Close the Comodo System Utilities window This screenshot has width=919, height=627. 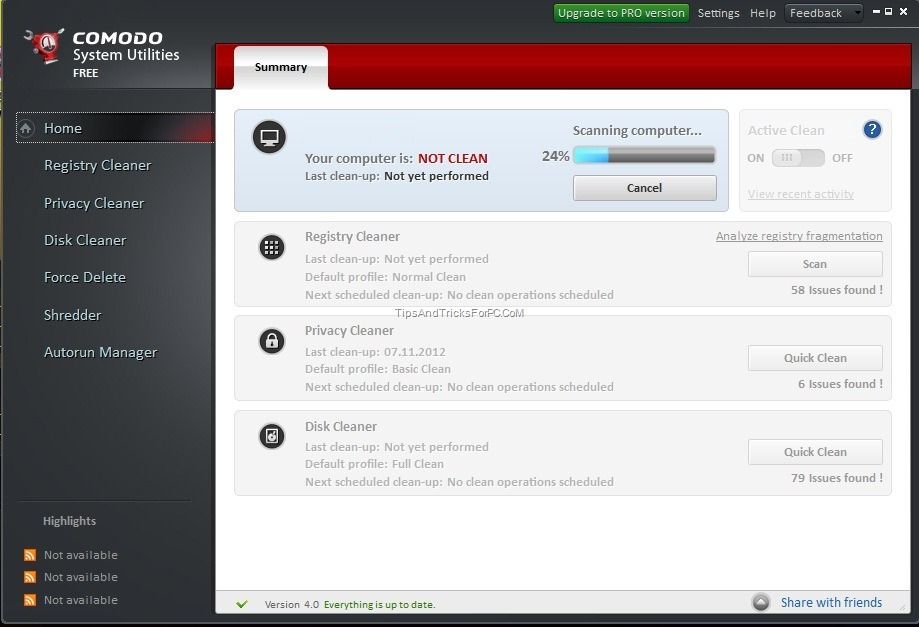tap(903, 11)
